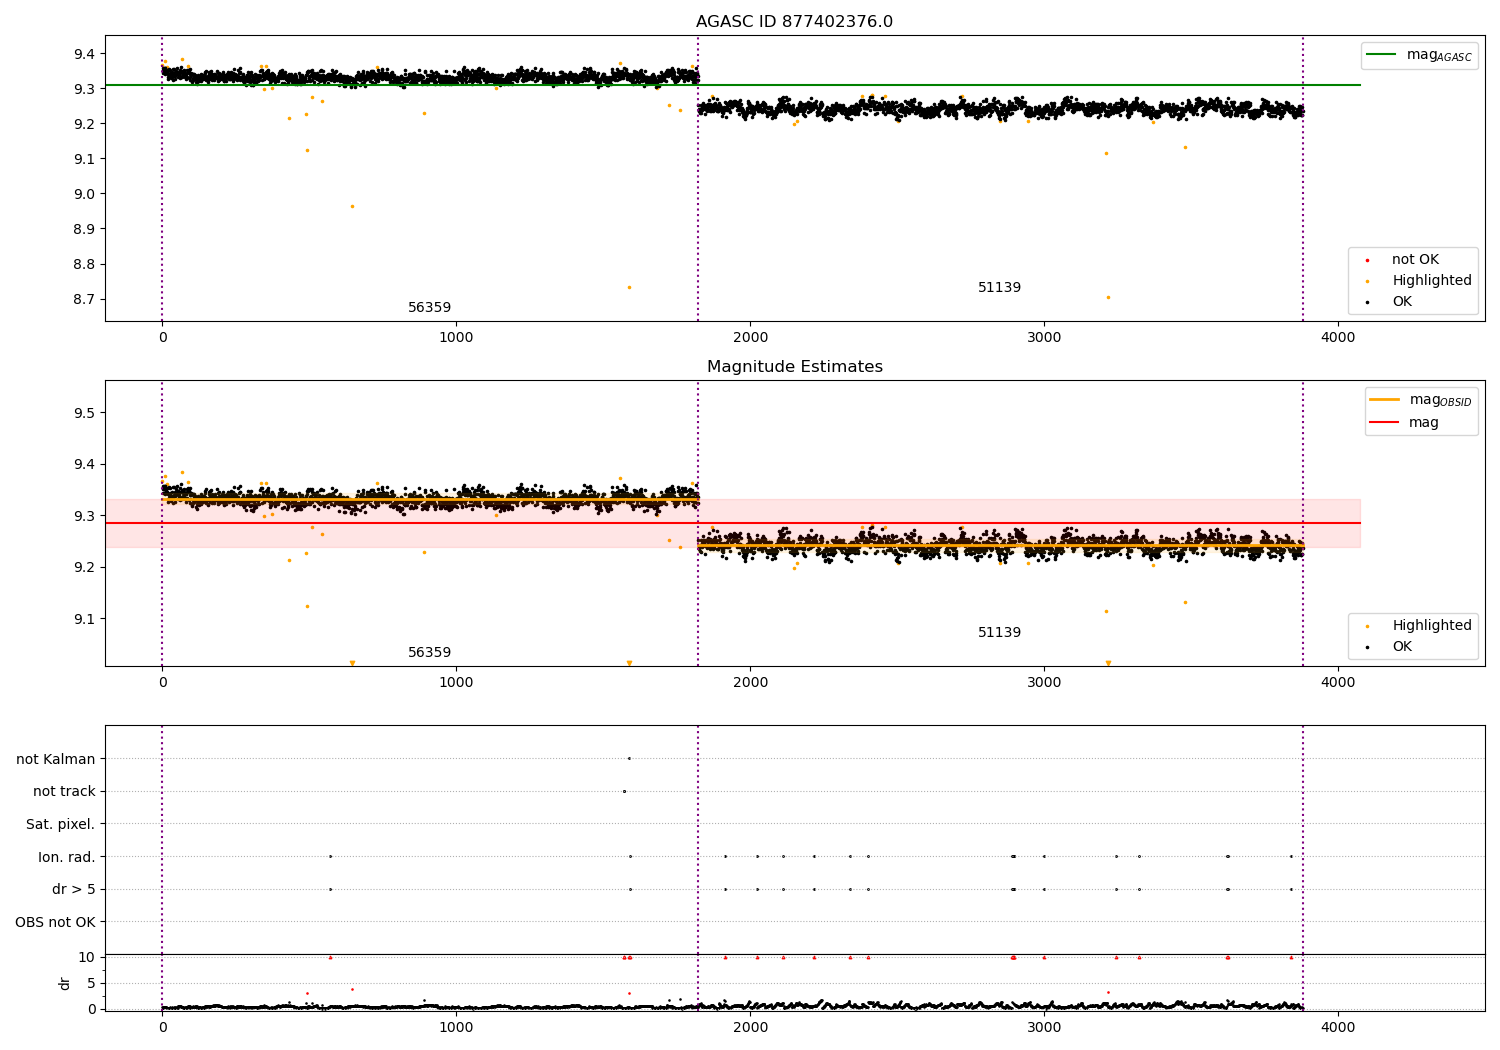The height and width of the screenshot is (1050, 1500).
Task: Click the 2000 x-tick under Magnitude Estimates panel
Action: [750, 683]
